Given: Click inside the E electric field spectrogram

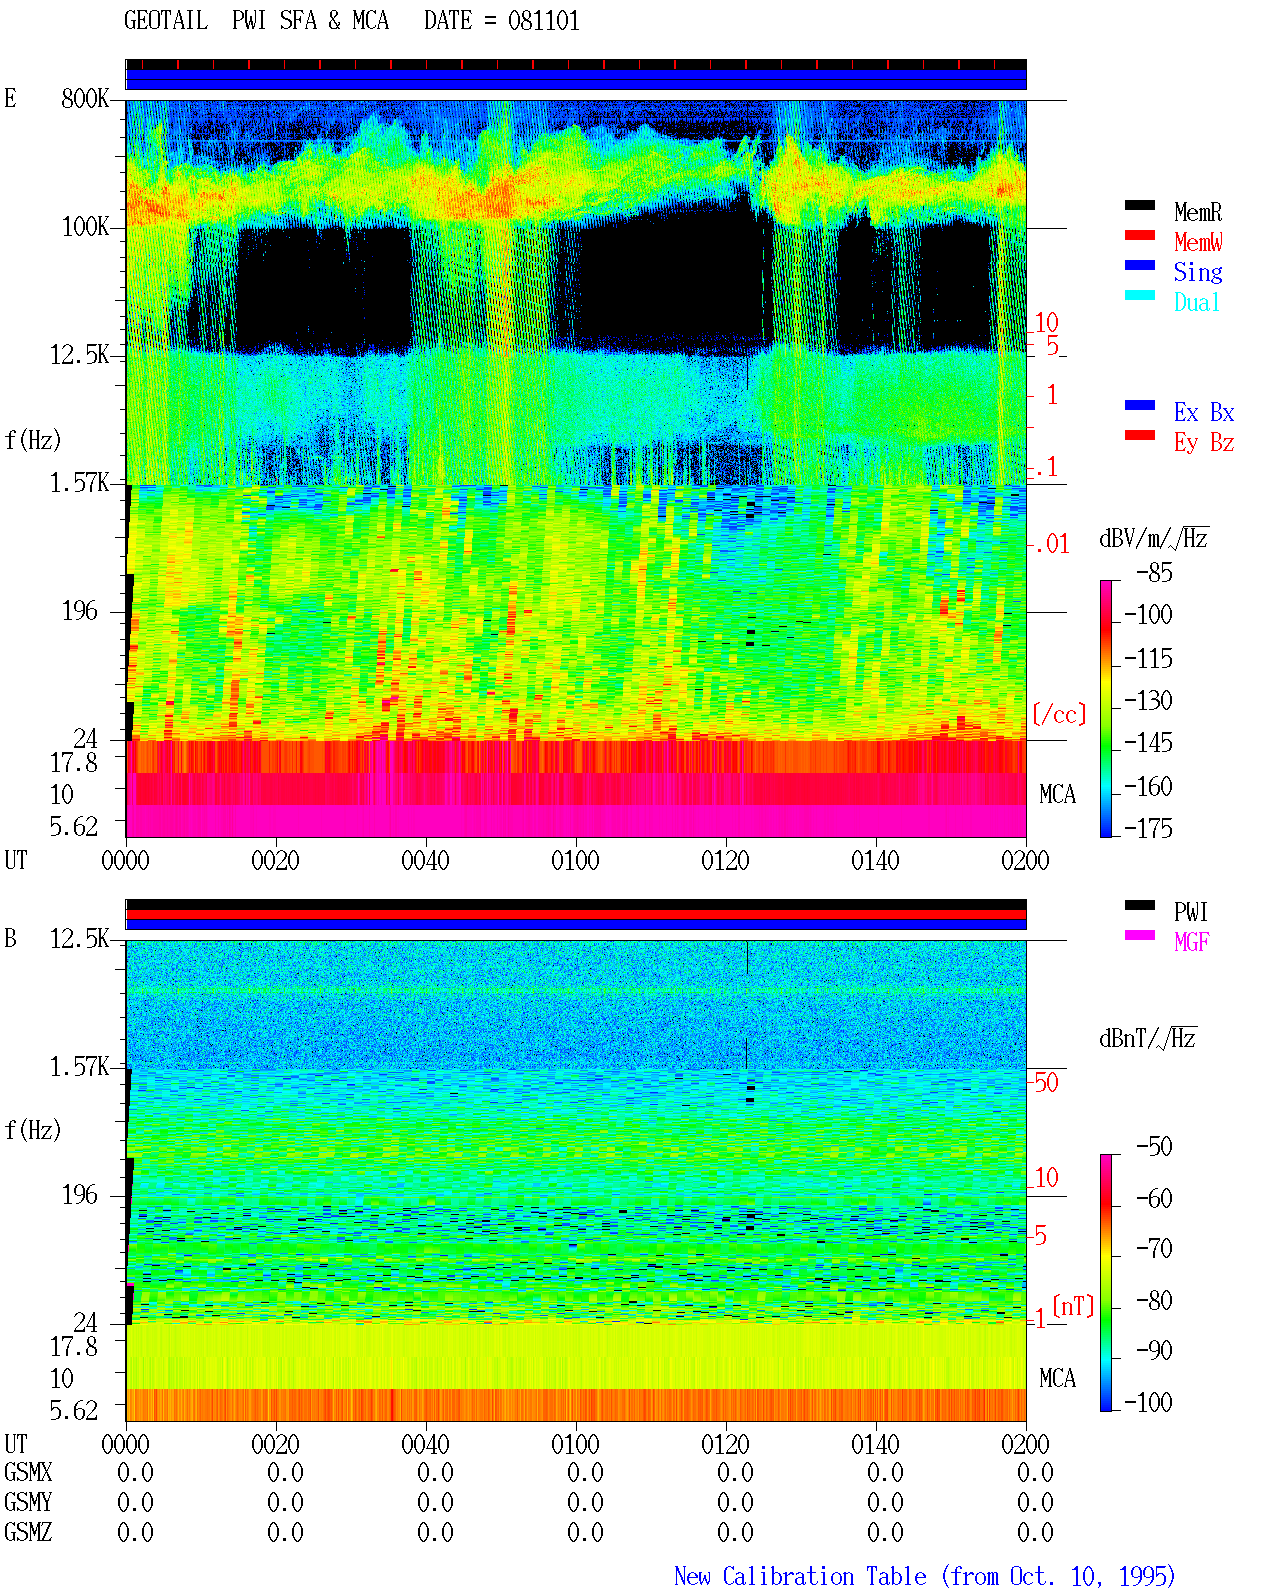Looking at the screenshot, I should tap(576, 468).
